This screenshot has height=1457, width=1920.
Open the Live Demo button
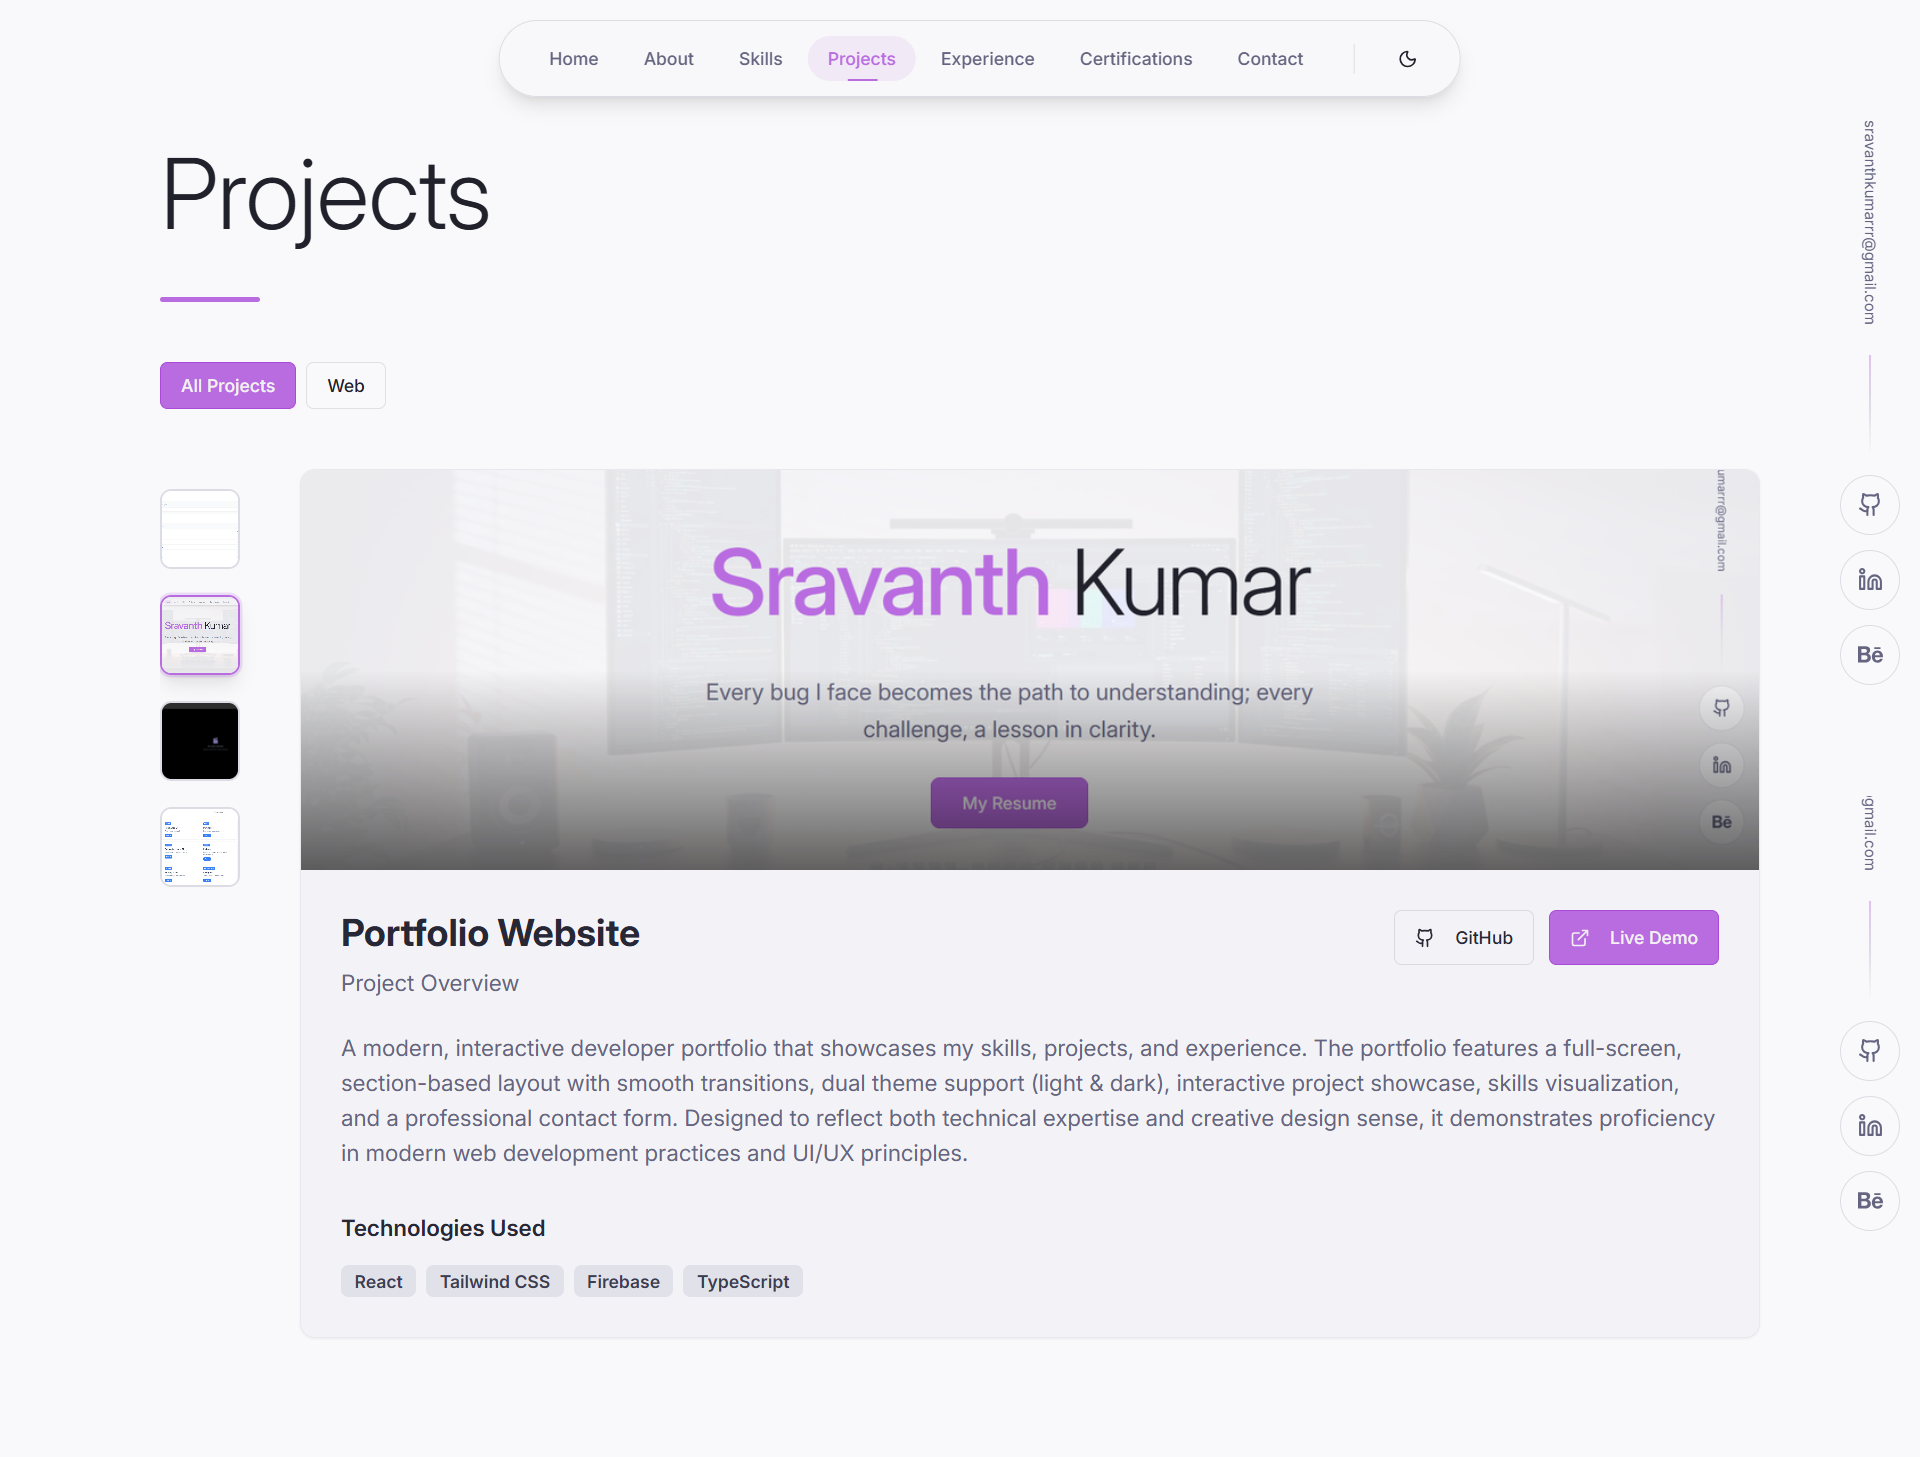coord(1633,938)
